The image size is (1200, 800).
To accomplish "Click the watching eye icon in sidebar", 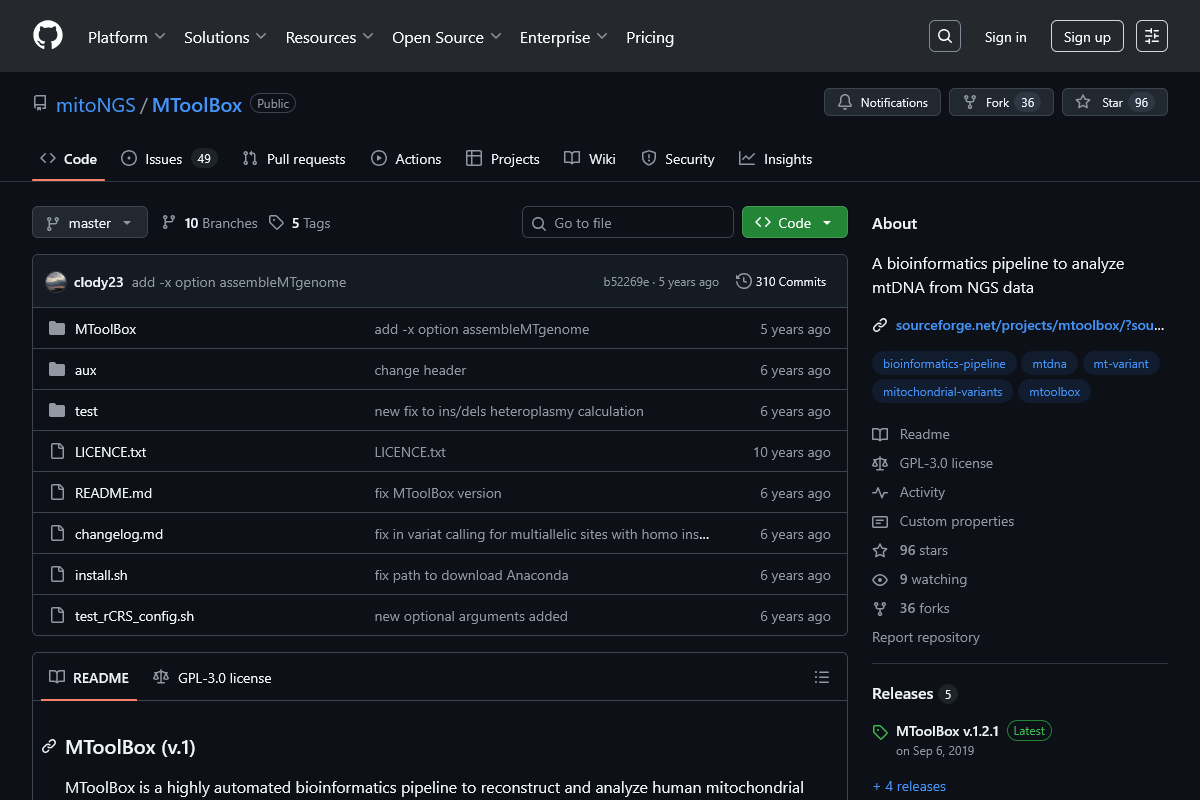I will (x=880, y=579).
